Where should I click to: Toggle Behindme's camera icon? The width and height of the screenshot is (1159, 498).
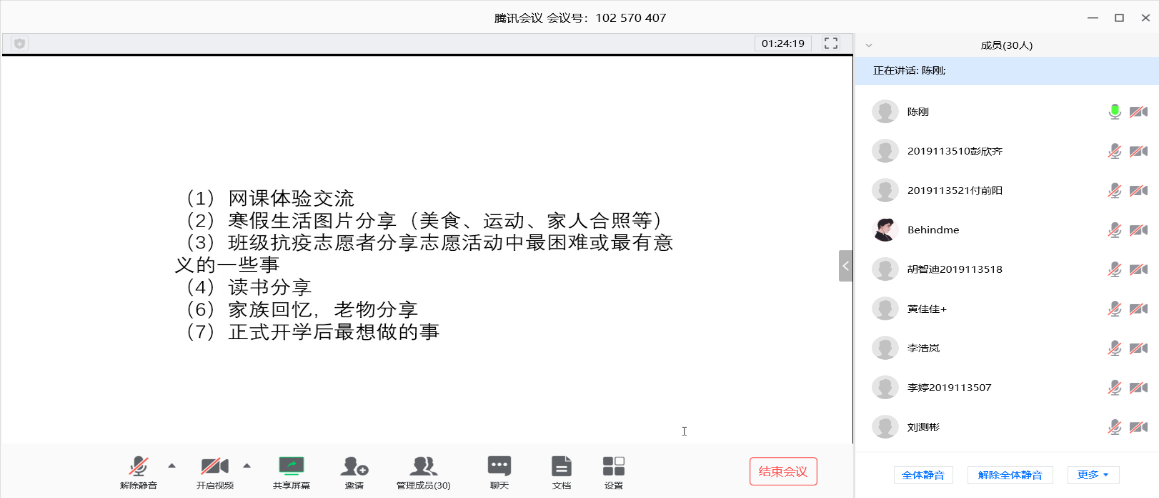pos(1139,230)
